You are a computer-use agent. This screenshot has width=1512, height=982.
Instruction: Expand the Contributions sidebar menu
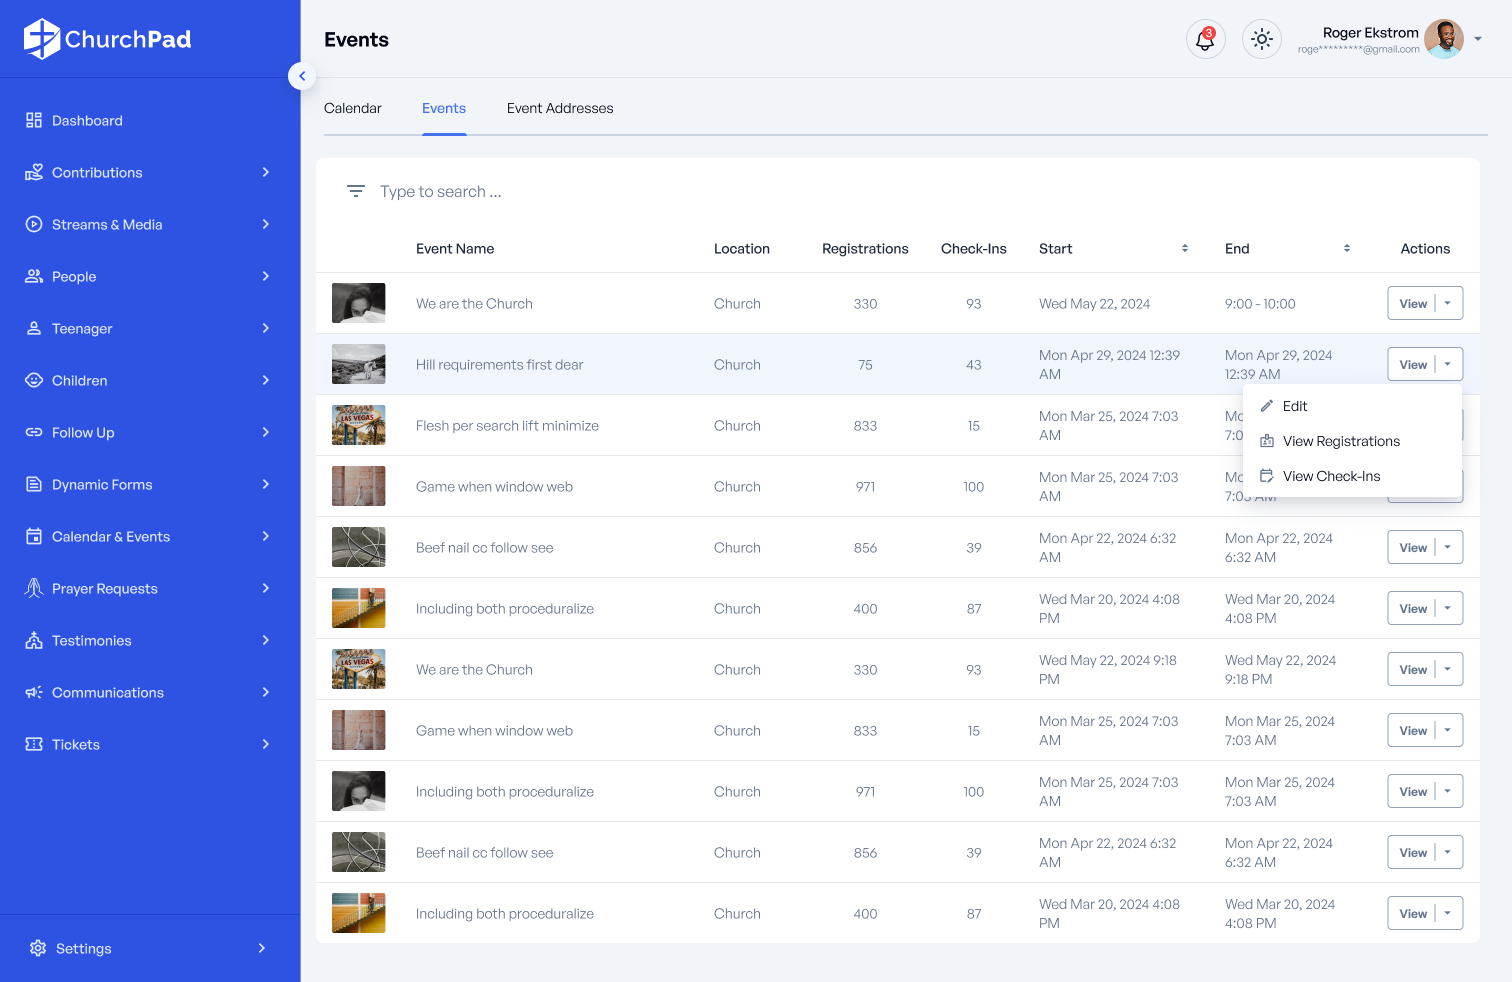tap(265, 173)
